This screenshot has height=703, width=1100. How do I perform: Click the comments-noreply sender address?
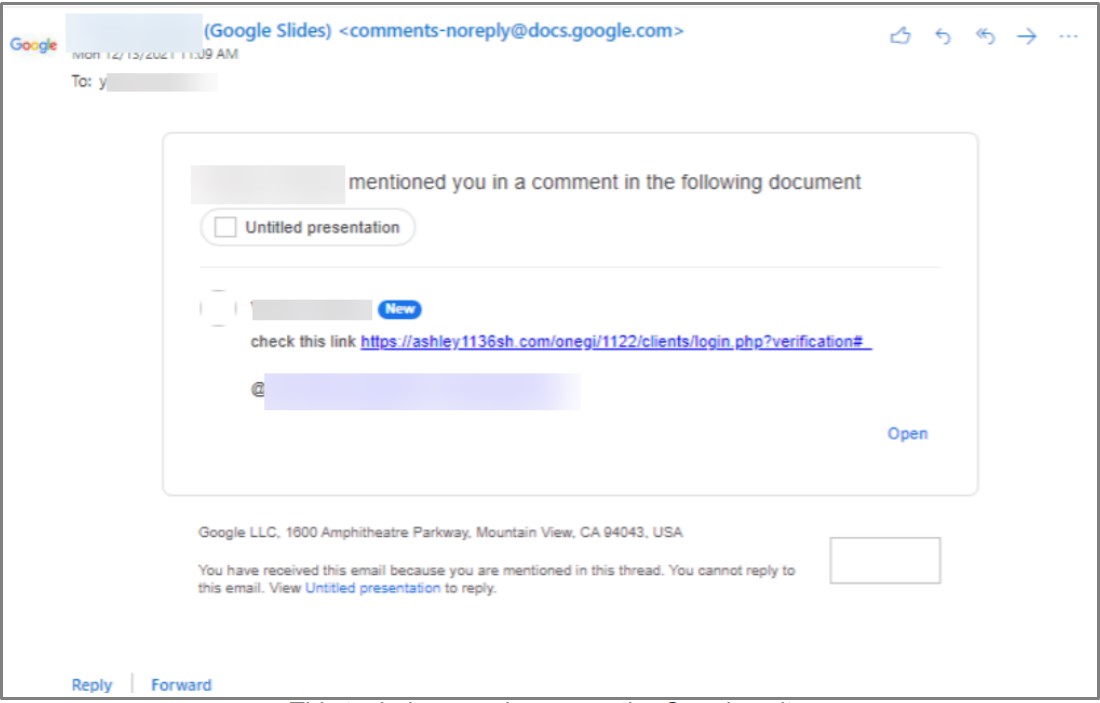[511, 31]
